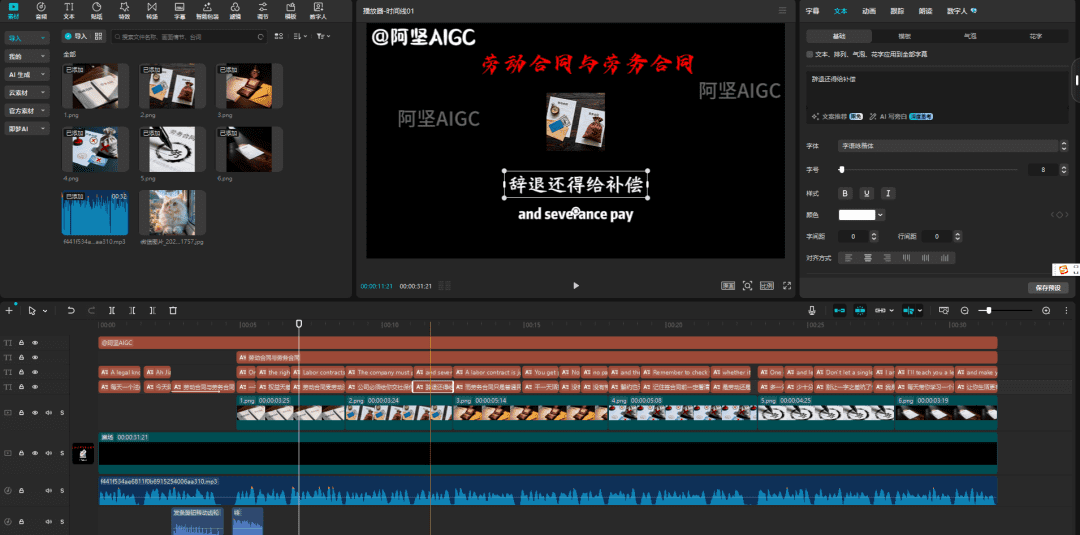Click the undo arrow in timeline toolbar
1080x535 pixels.
point(71,311)
